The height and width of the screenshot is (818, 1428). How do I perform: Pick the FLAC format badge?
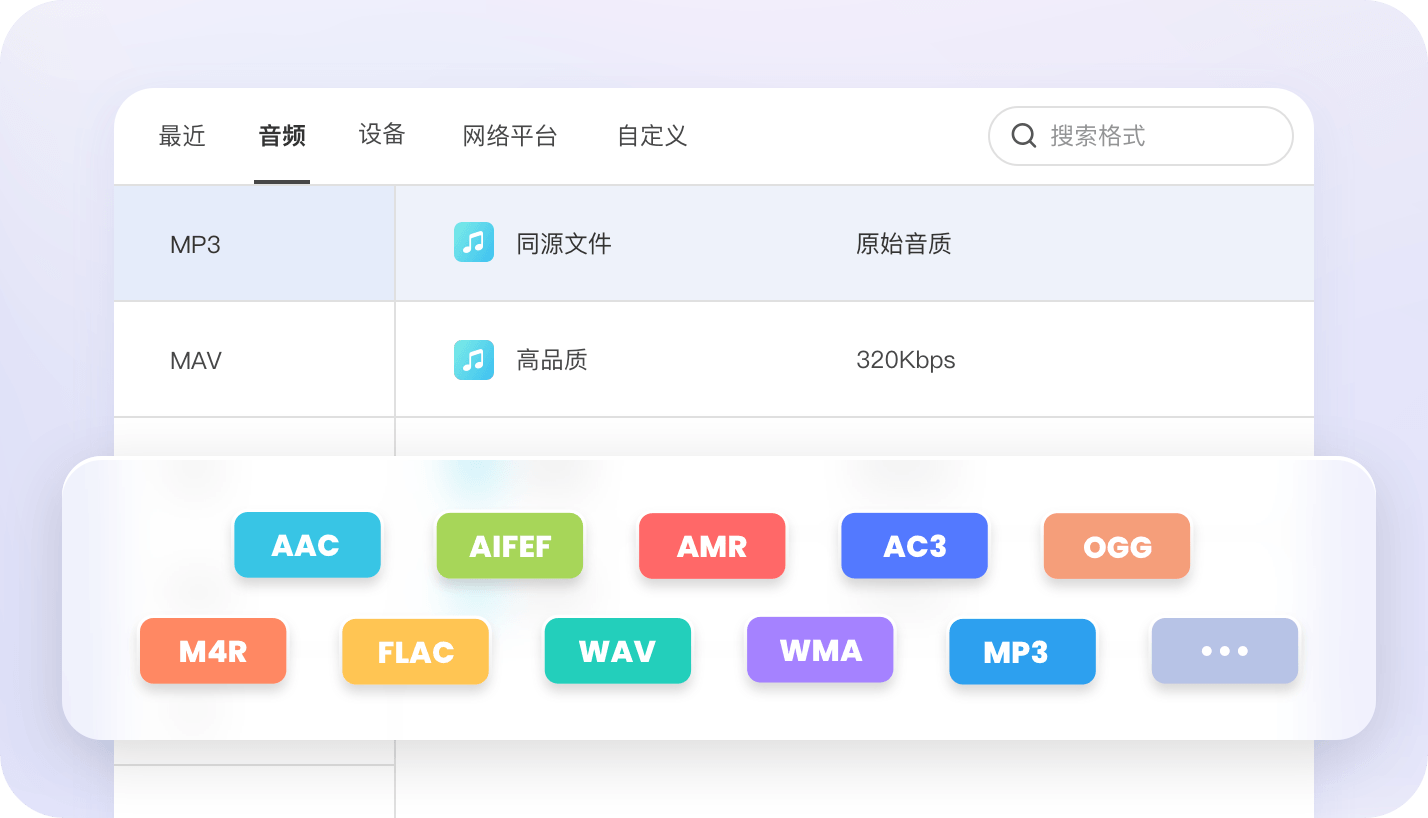[x=415, y=652]
